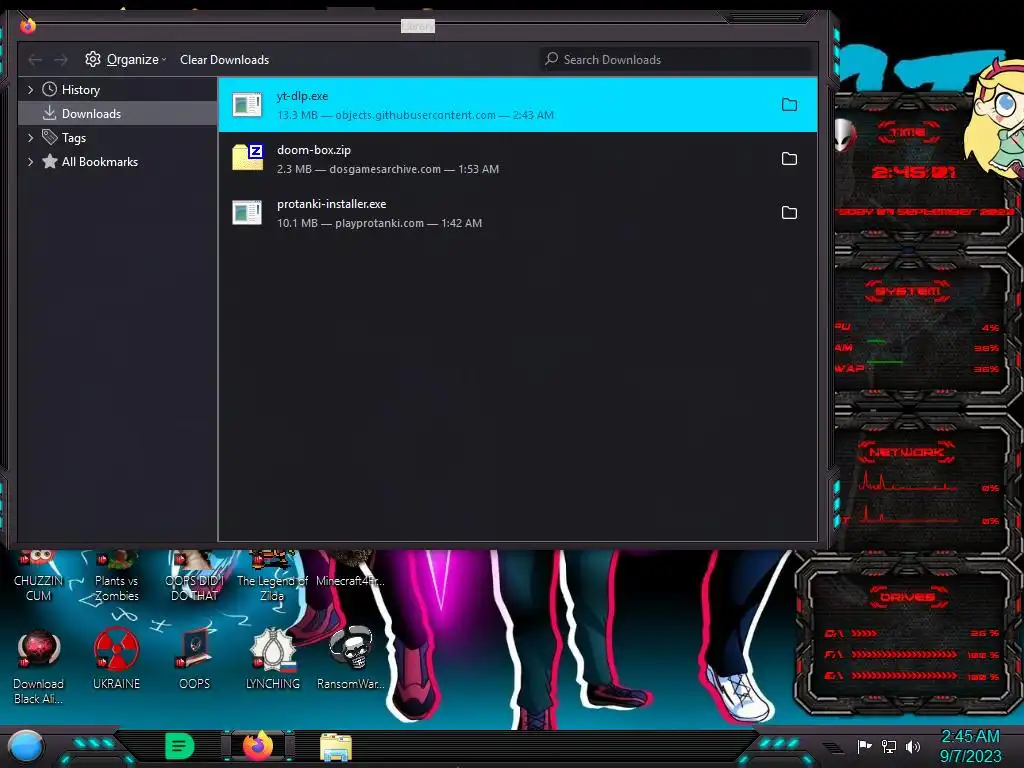Click the search magnifier icon
The width and height of the screenshot is (1024, 768).
(552, 59)
